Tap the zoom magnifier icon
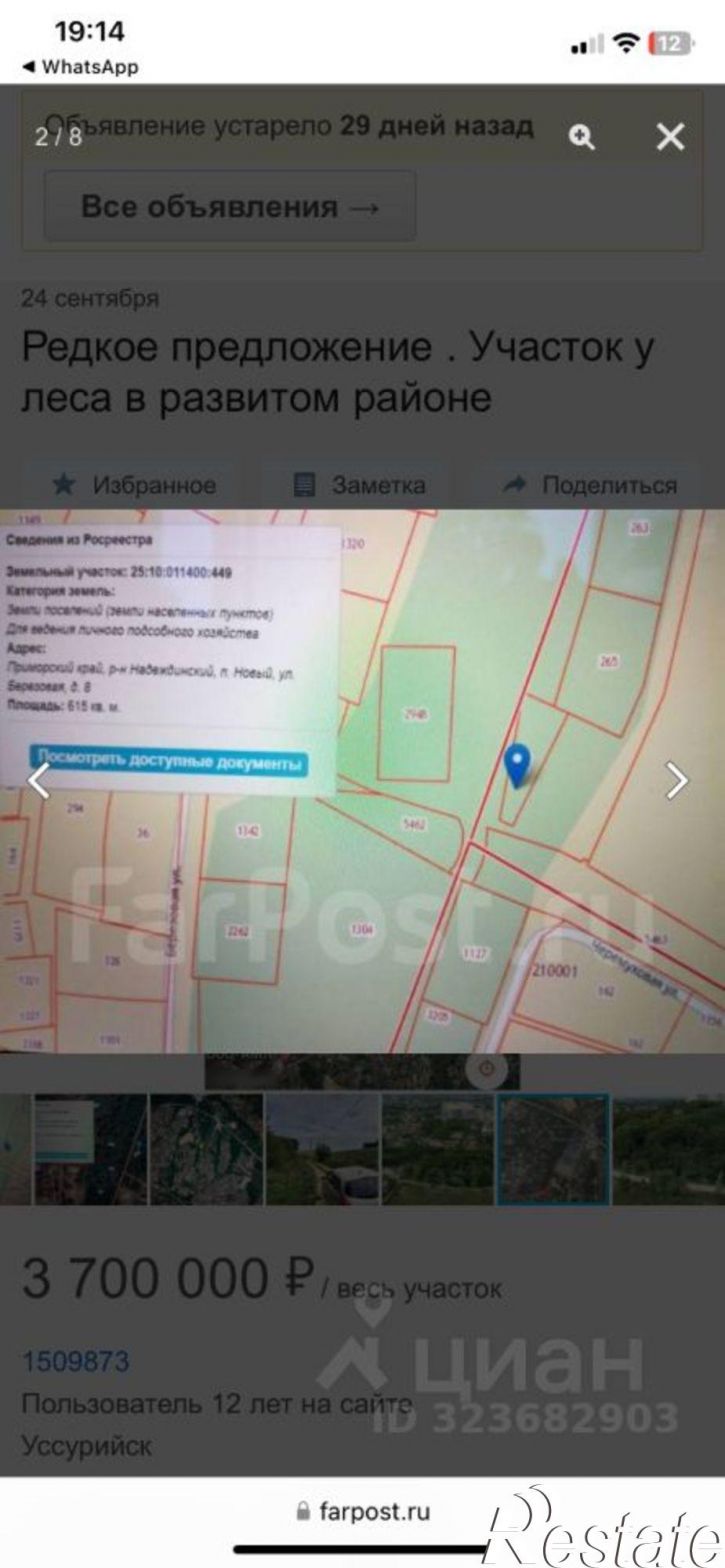The image size is (725, 1568). 582,137
